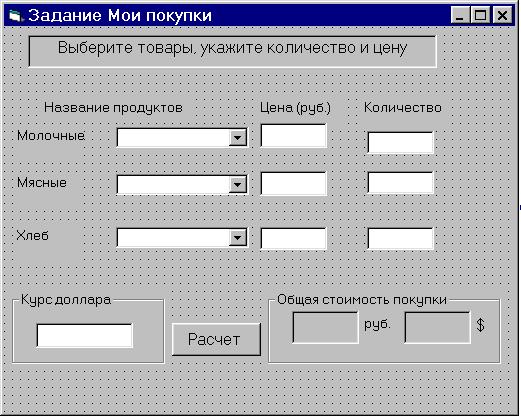This screenshot has height=416, width=521.
Task: Click the 'Задание Мои покупки' title bar text
Action: pyautogui.click(x=120, y=15)
